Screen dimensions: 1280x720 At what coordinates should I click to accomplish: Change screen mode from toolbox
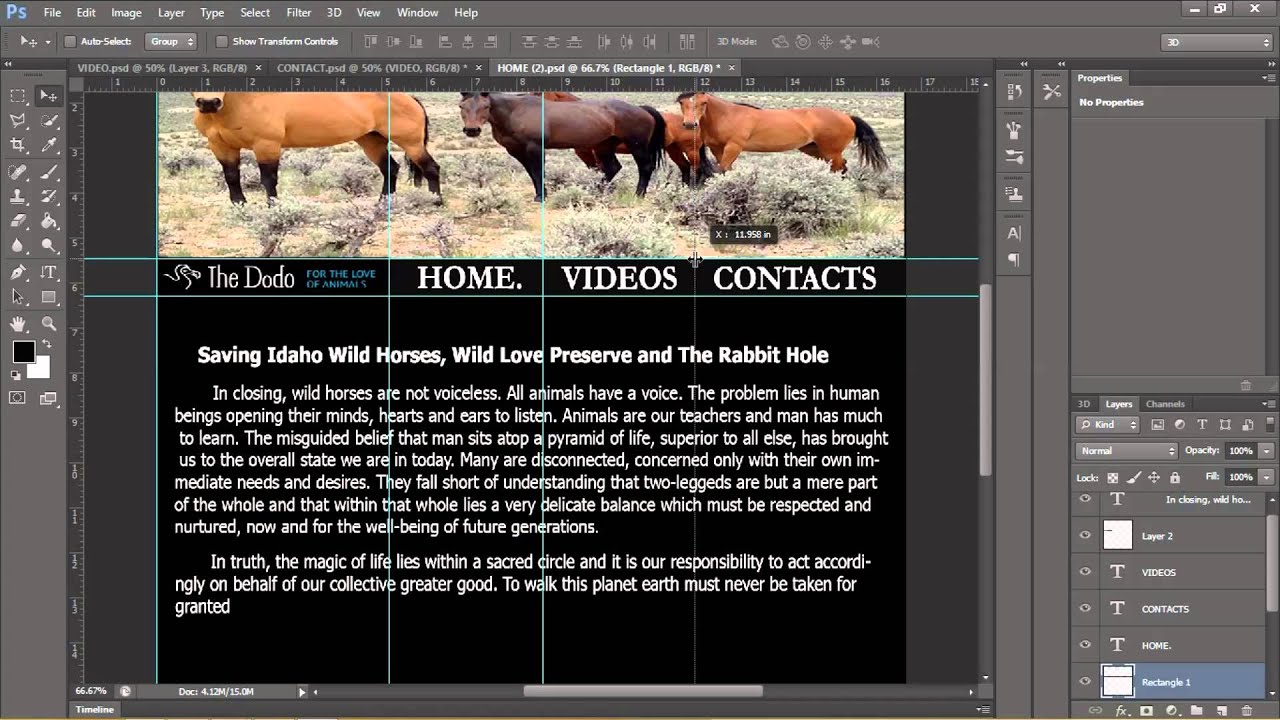click(x=48, y=398)
